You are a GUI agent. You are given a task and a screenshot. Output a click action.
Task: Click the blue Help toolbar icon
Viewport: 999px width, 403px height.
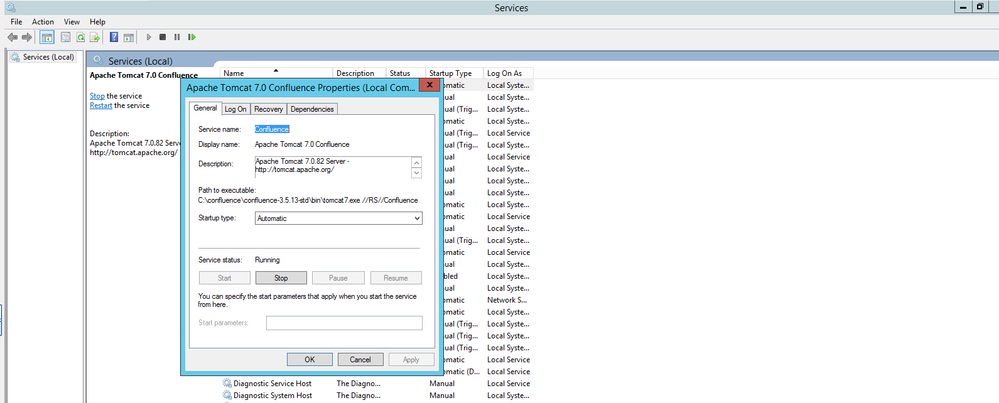pyautogui.click(x=114, y=38)
